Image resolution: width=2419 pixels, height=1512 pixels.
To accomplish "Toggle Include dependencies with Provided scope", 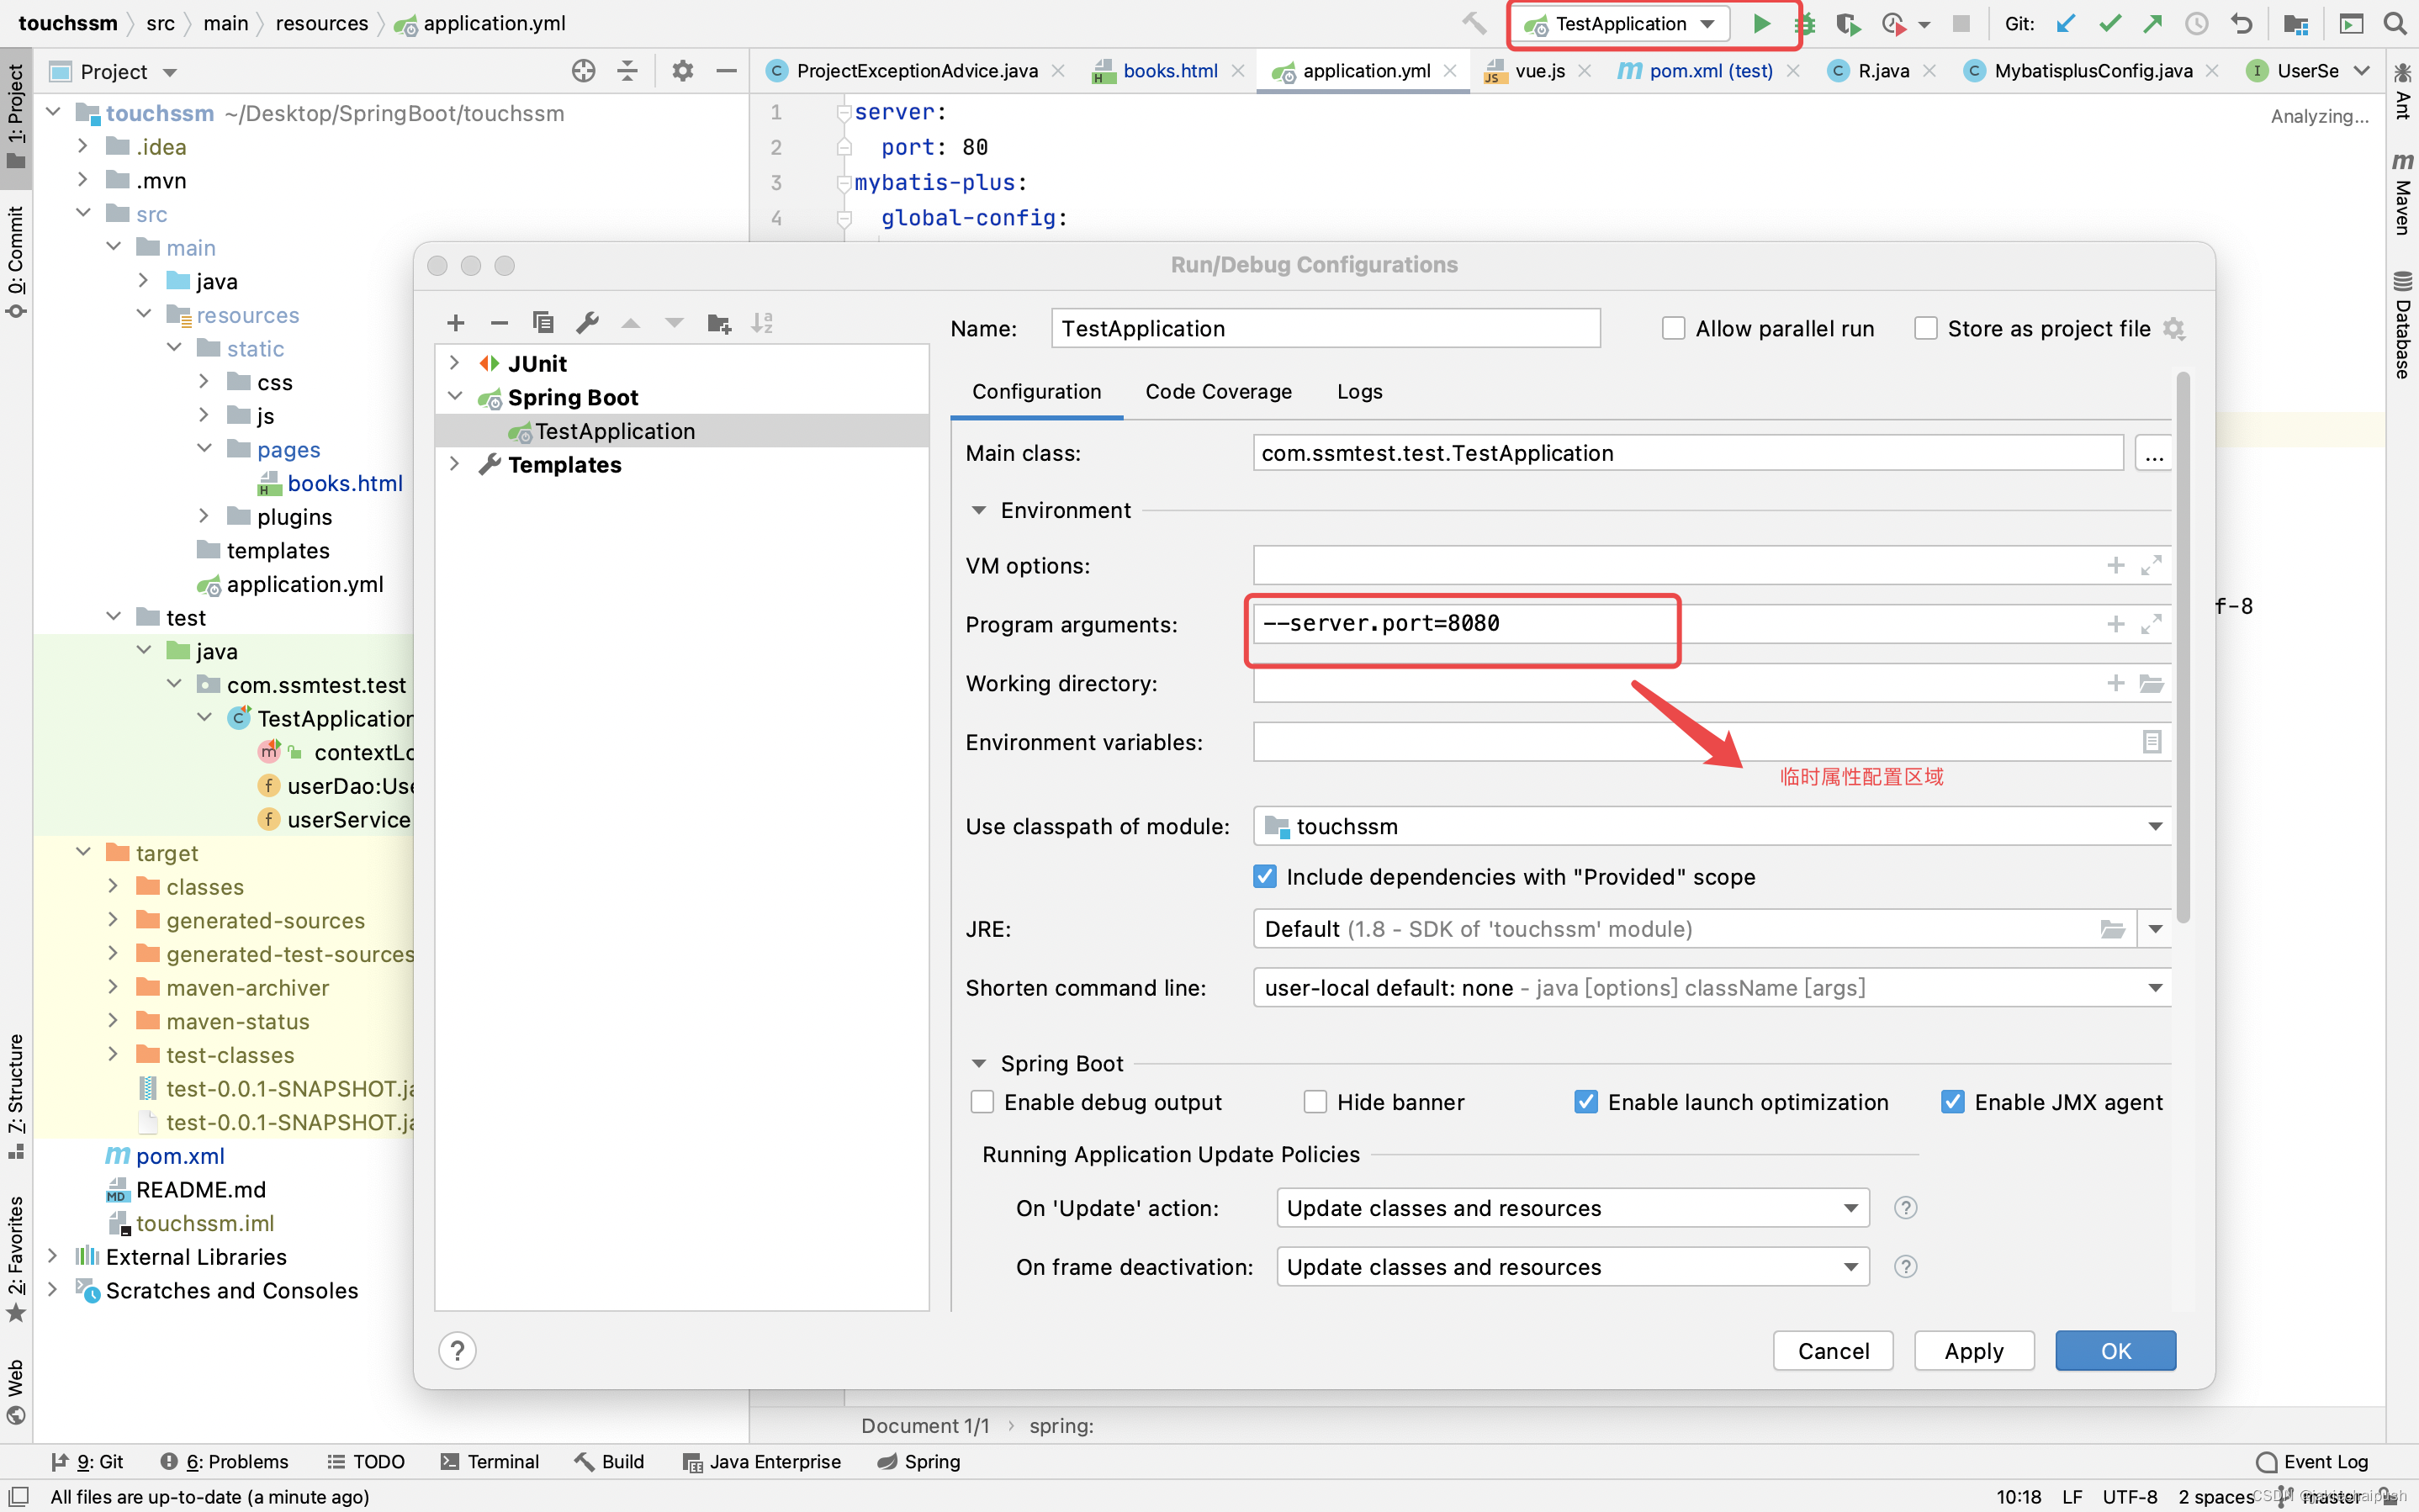I will 1265,877.
